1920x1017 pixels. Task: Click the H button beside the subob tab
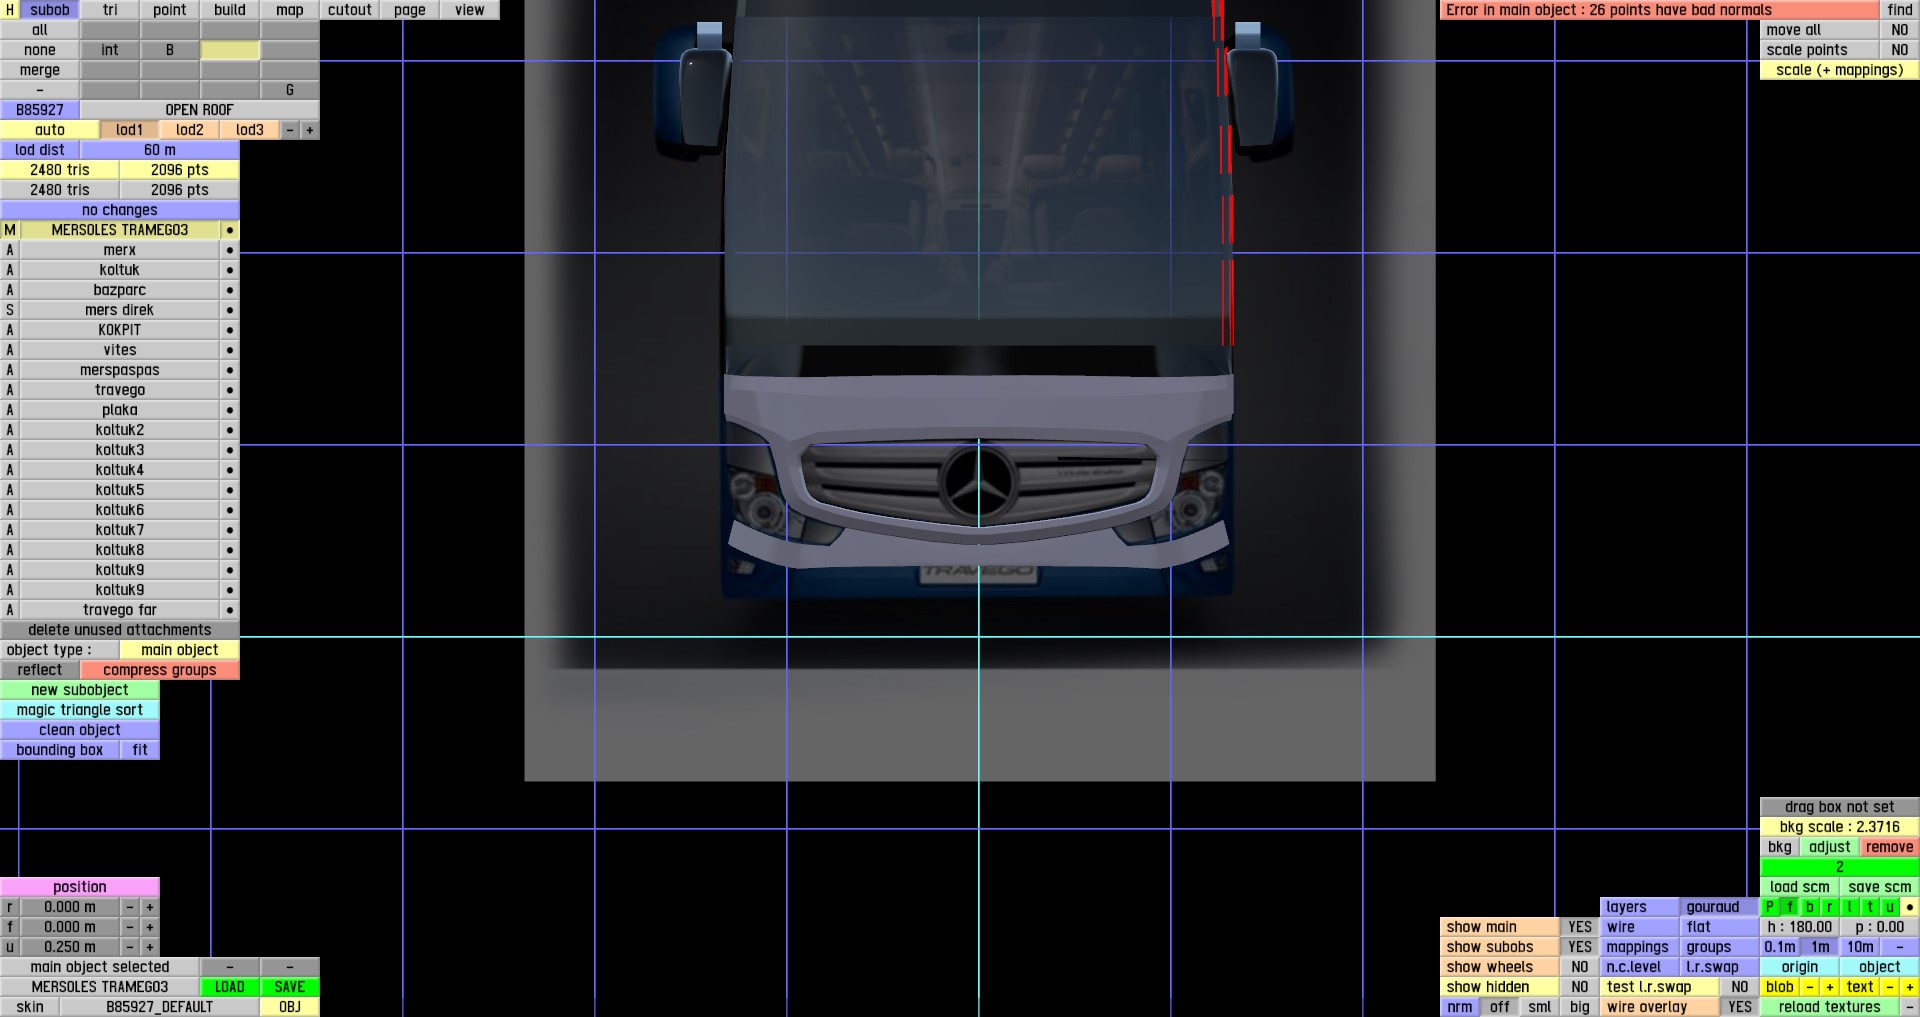pos(10,10)
